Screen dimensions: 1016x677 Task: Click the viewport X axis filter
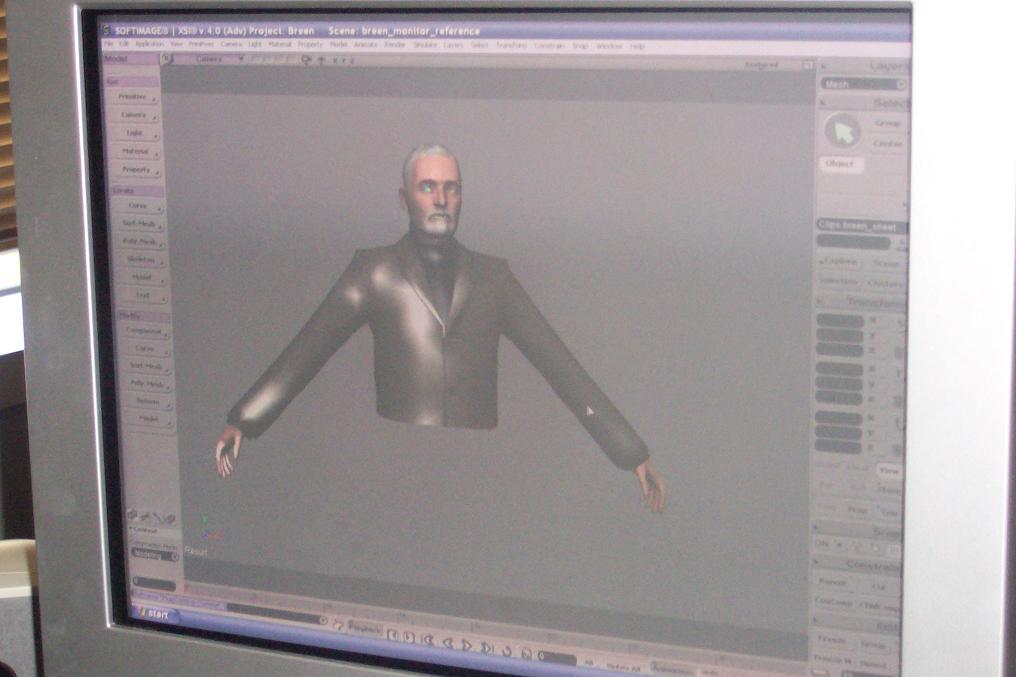pyautogui.click(x=335, y=60)
